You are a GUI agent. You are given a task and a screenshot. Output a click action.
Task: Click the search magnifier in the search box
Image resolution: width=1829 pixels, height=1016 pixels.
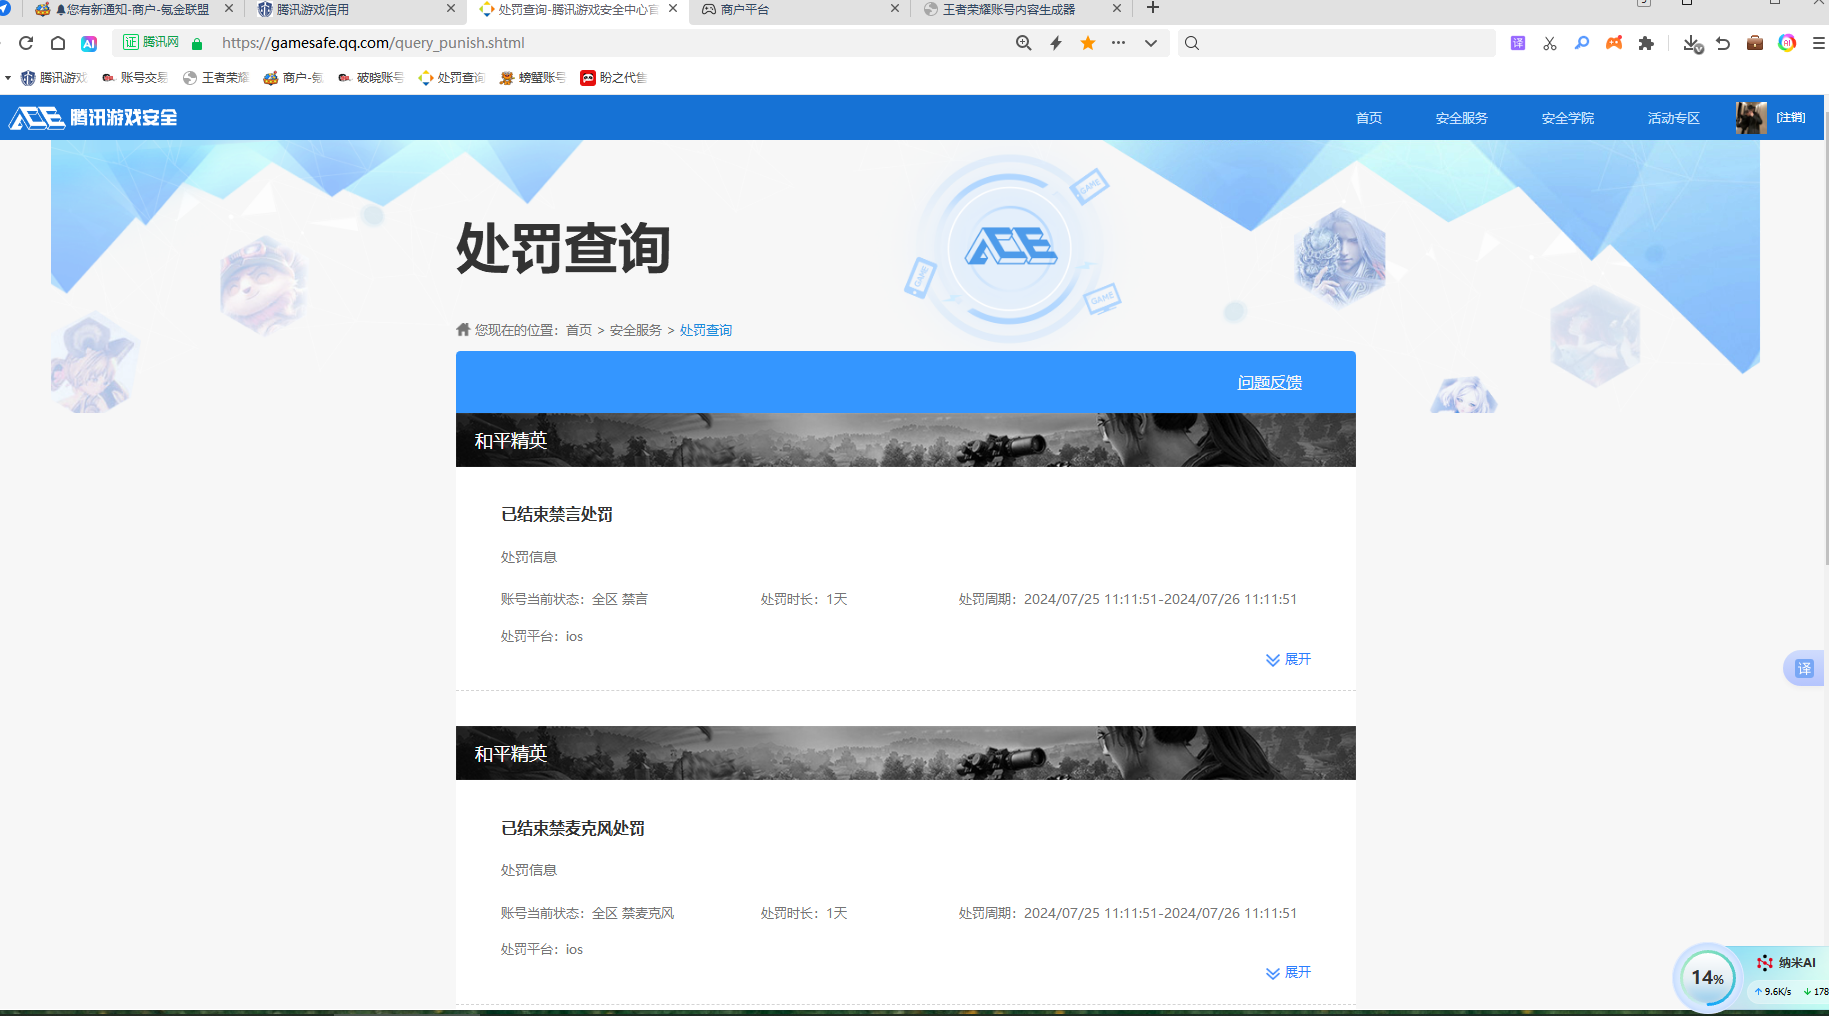click(1192, 43)
